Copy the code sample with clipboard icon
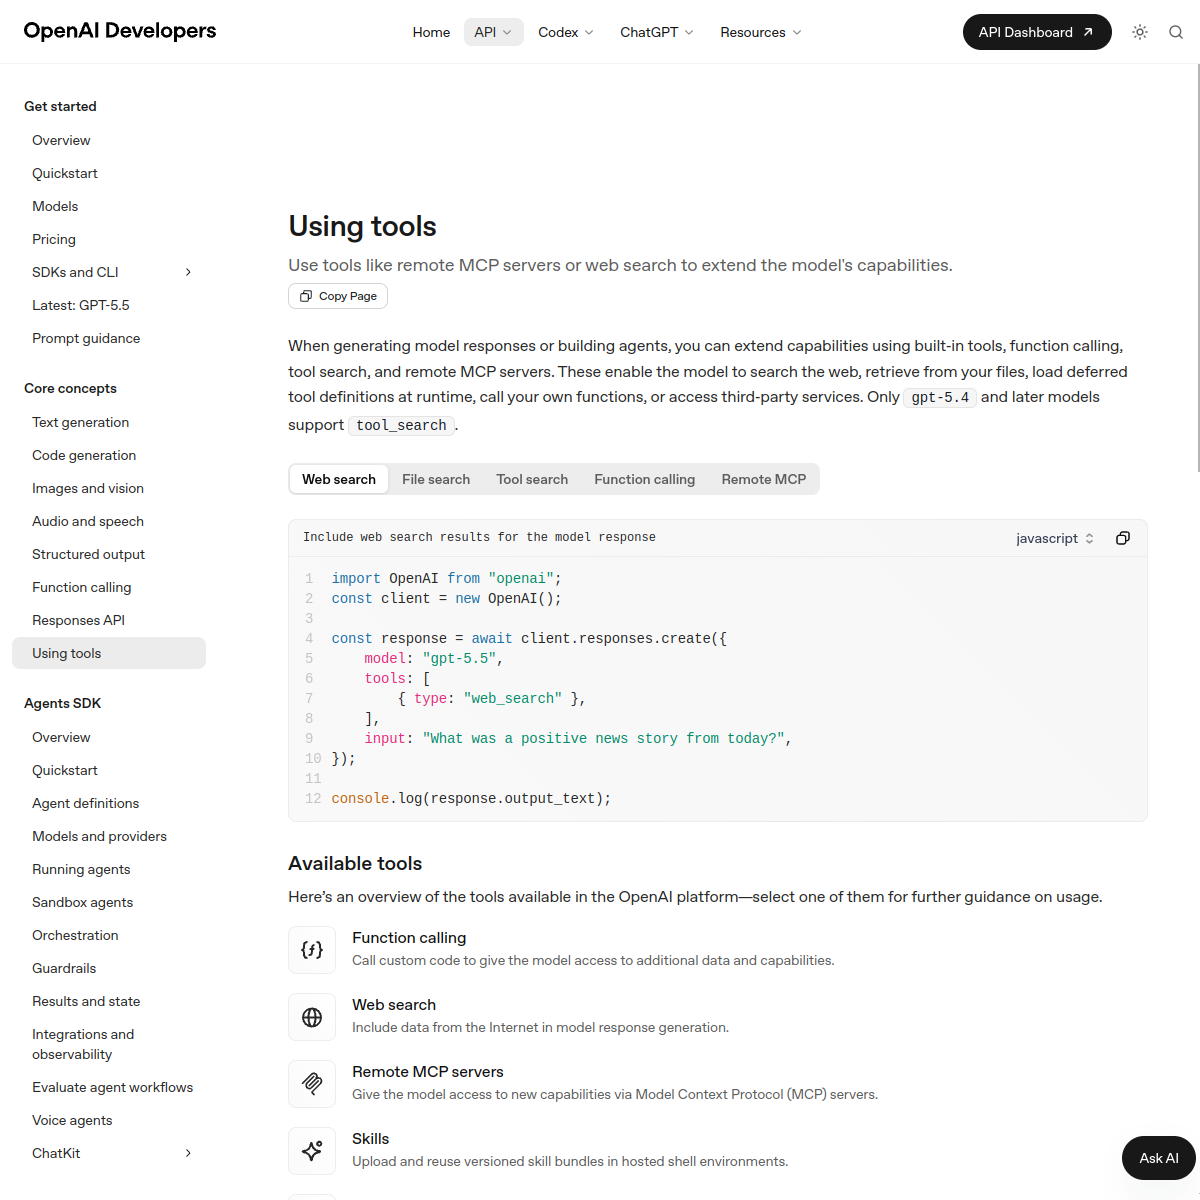Viewport: 1200px width, 1200px height. coord(1123,538)
